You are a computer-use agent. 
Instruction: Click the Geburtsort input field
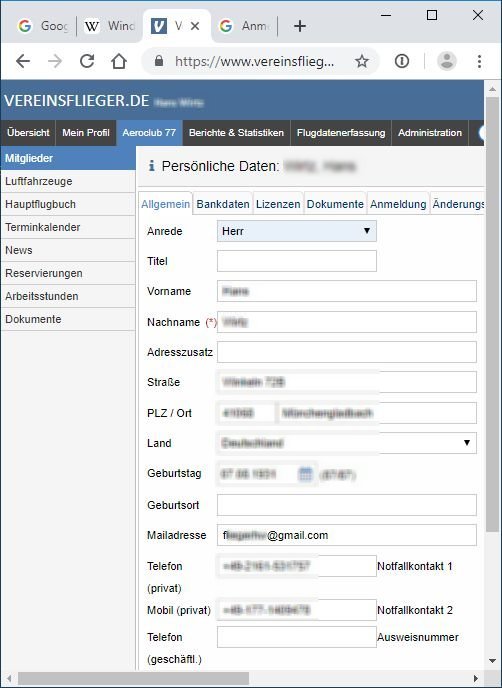[347, 505]
